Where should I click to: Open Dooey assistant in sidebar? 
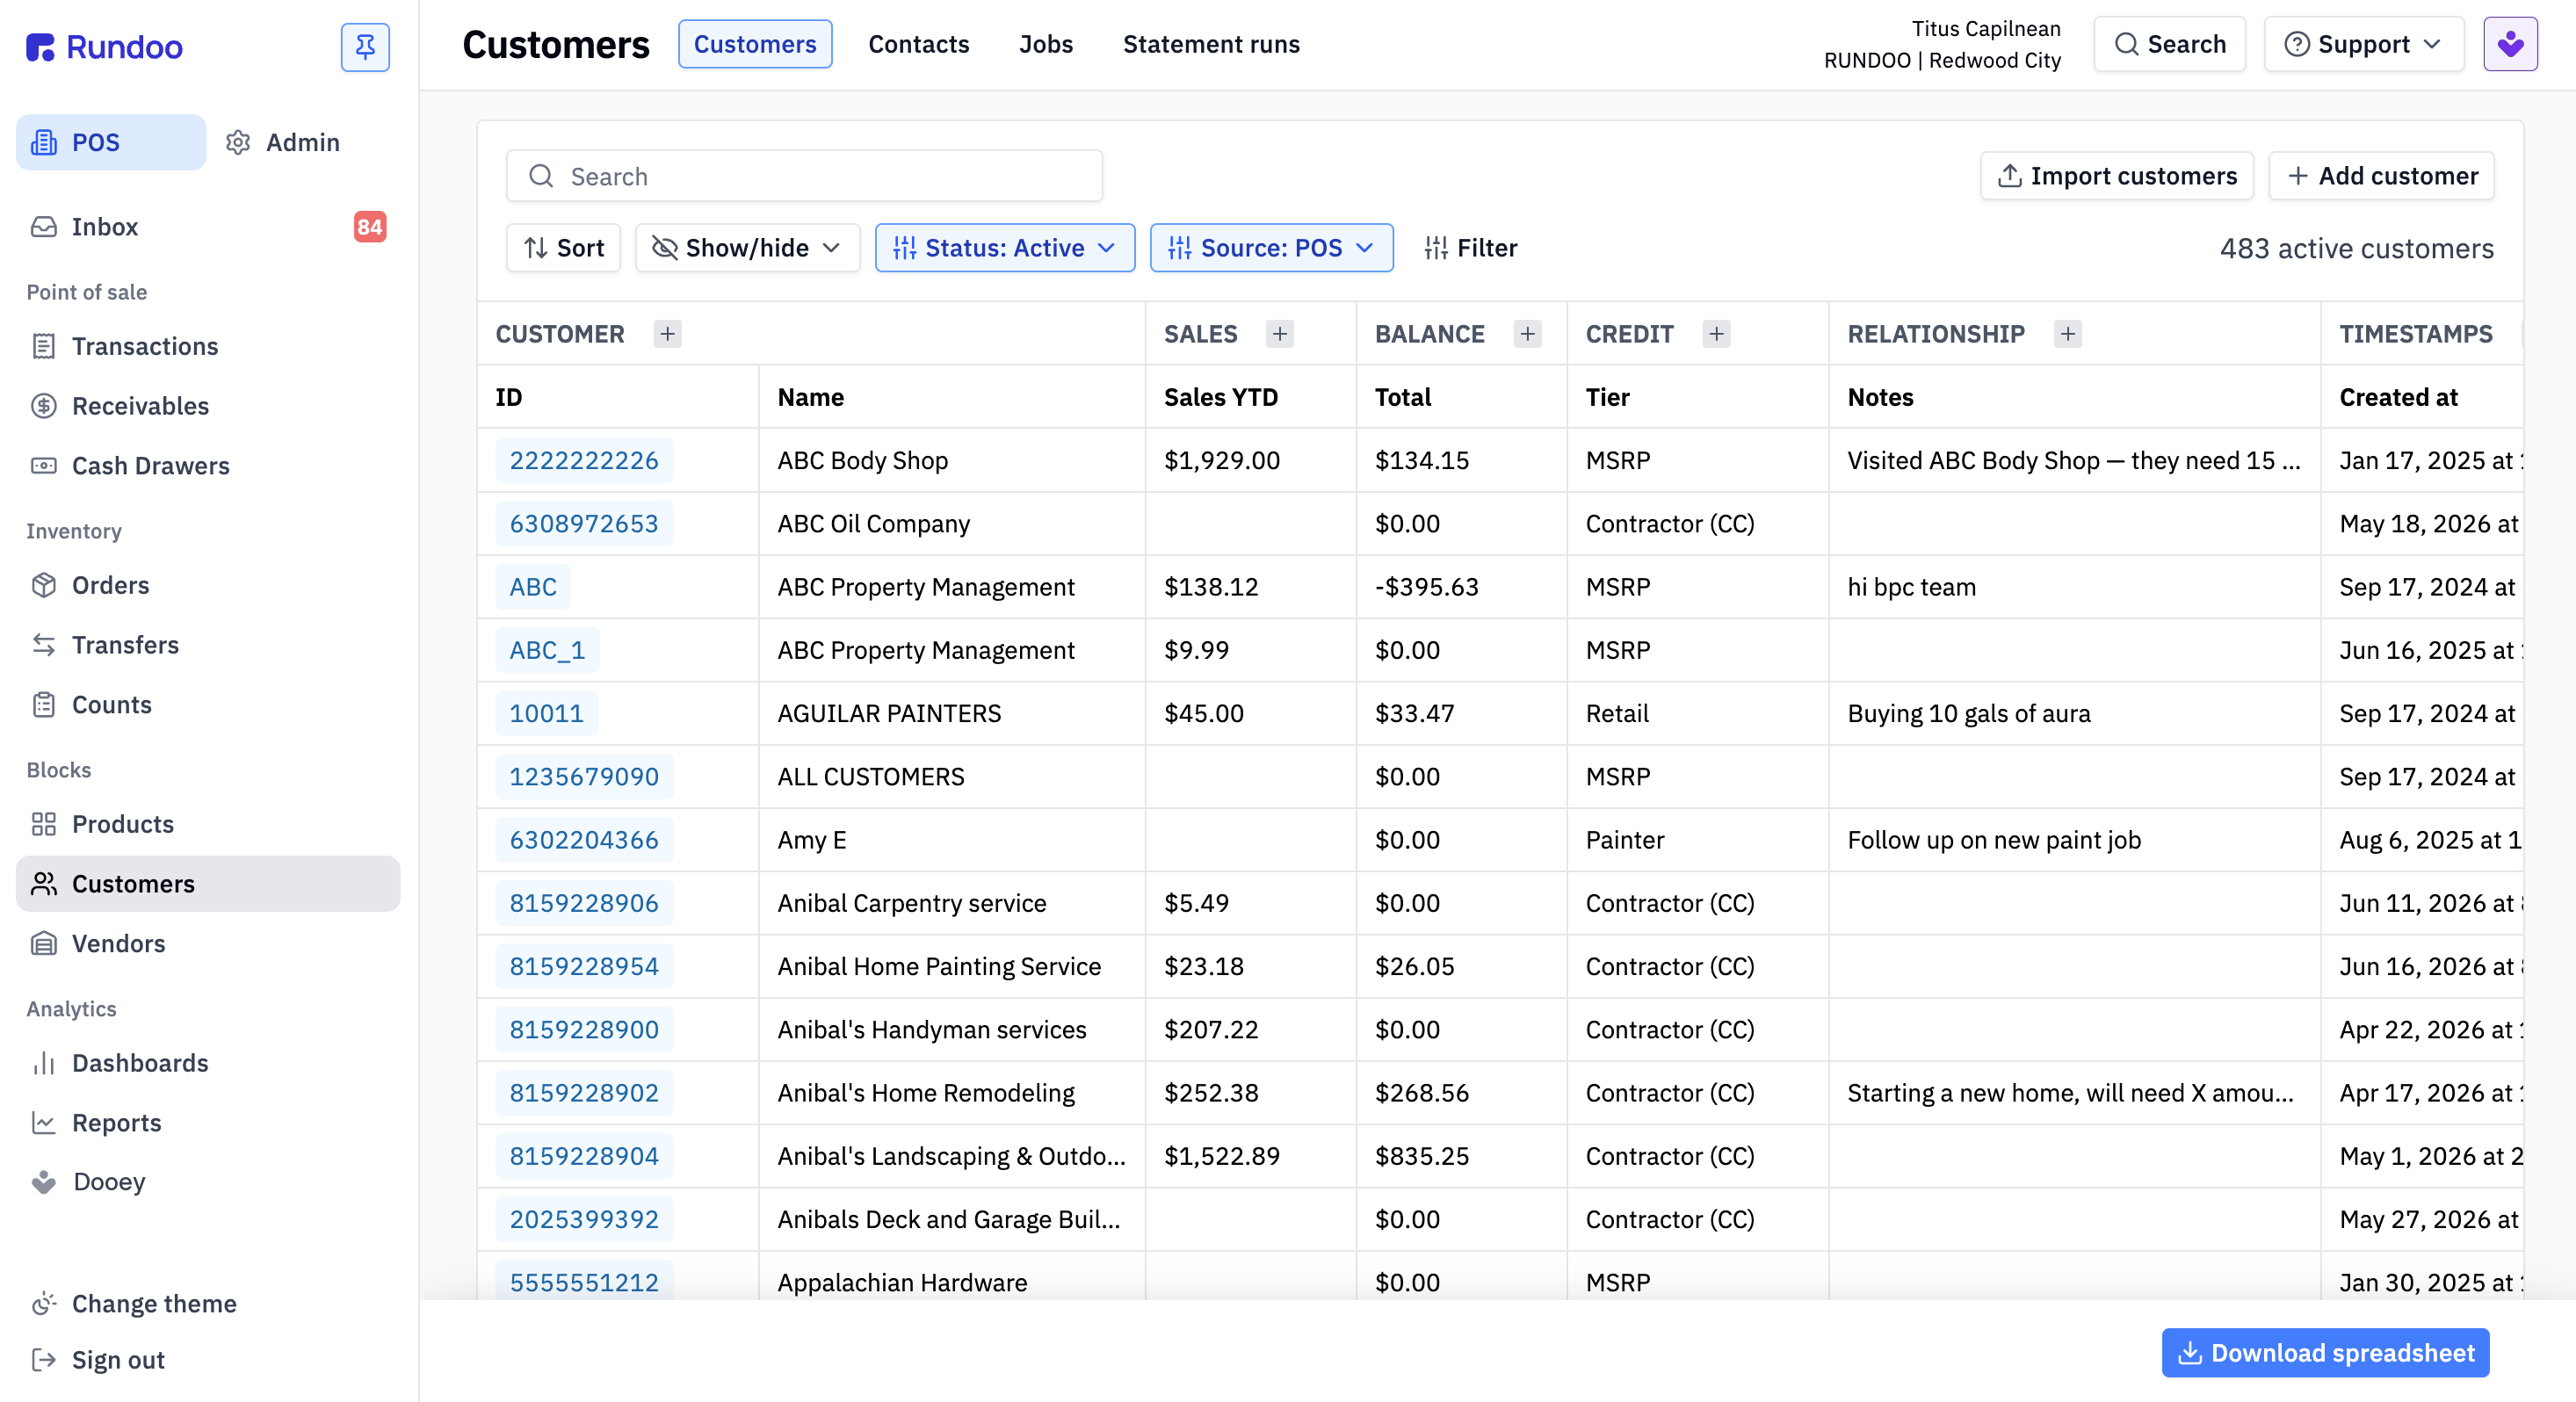pyautogui.click(x=207, y=1182)
